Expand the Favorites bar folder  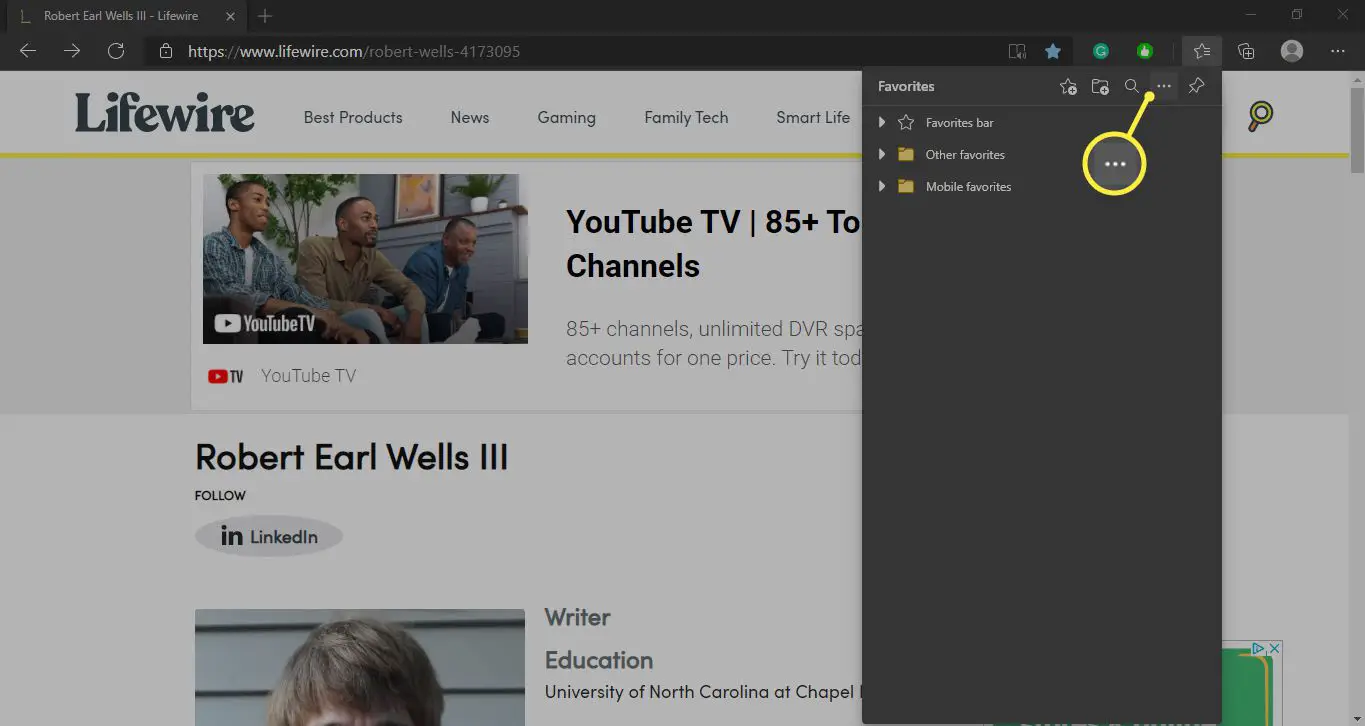click(x=882, y=123)
